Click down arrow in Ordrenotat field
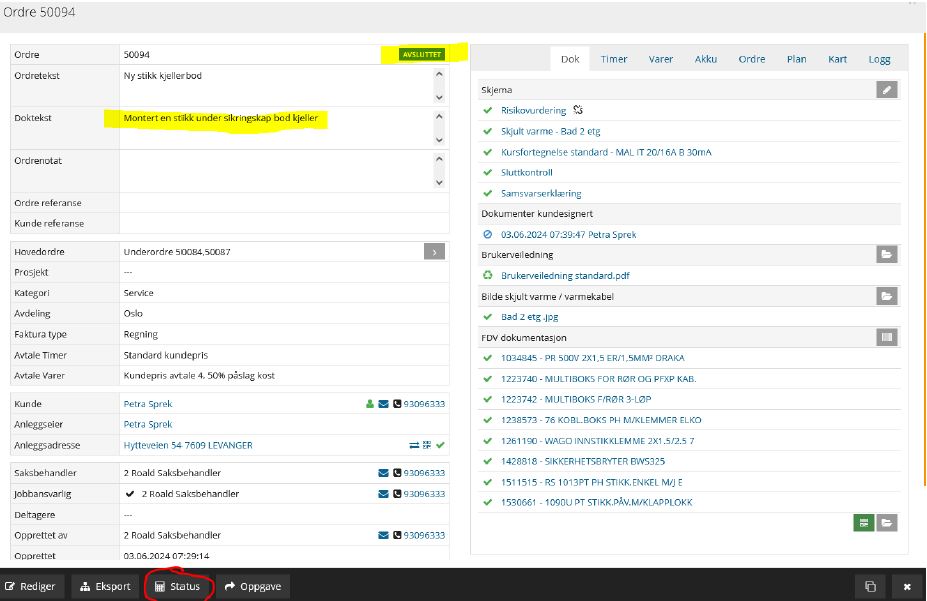927x601 pixels. coord(439,183)
